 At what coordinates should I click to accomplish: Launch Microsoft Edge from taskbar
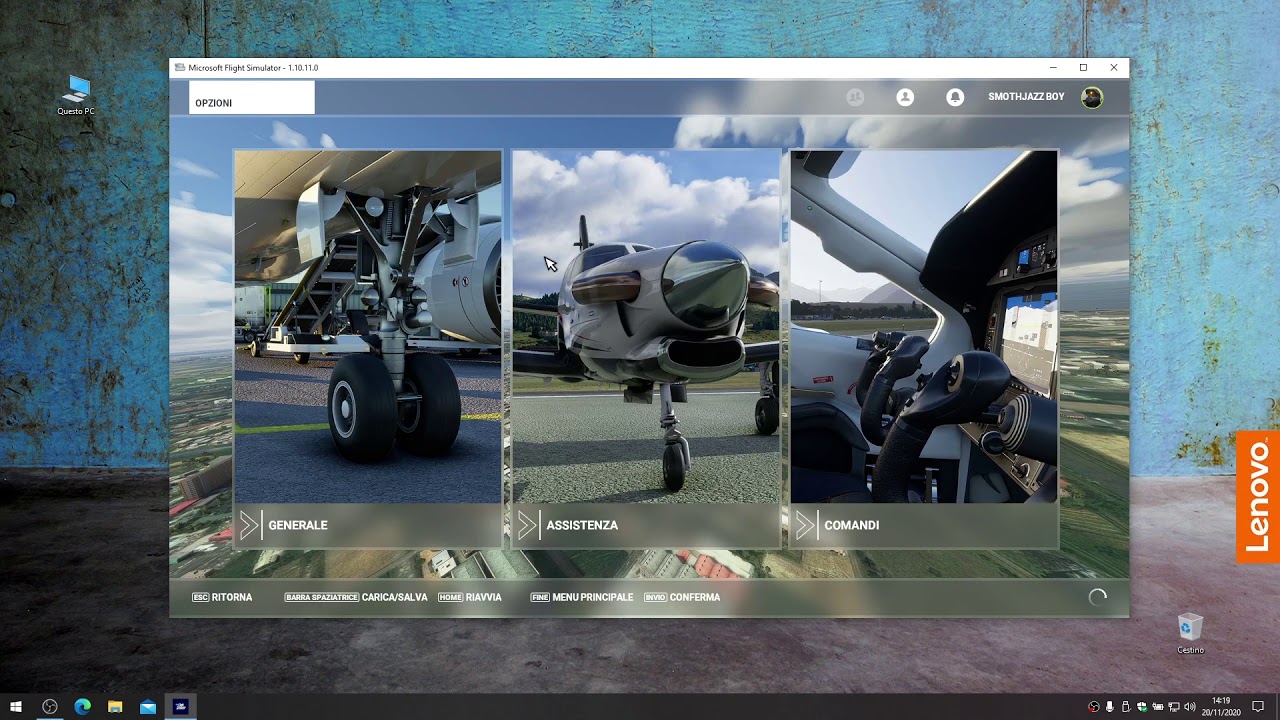pyautogui.click(x=83, y=707)
